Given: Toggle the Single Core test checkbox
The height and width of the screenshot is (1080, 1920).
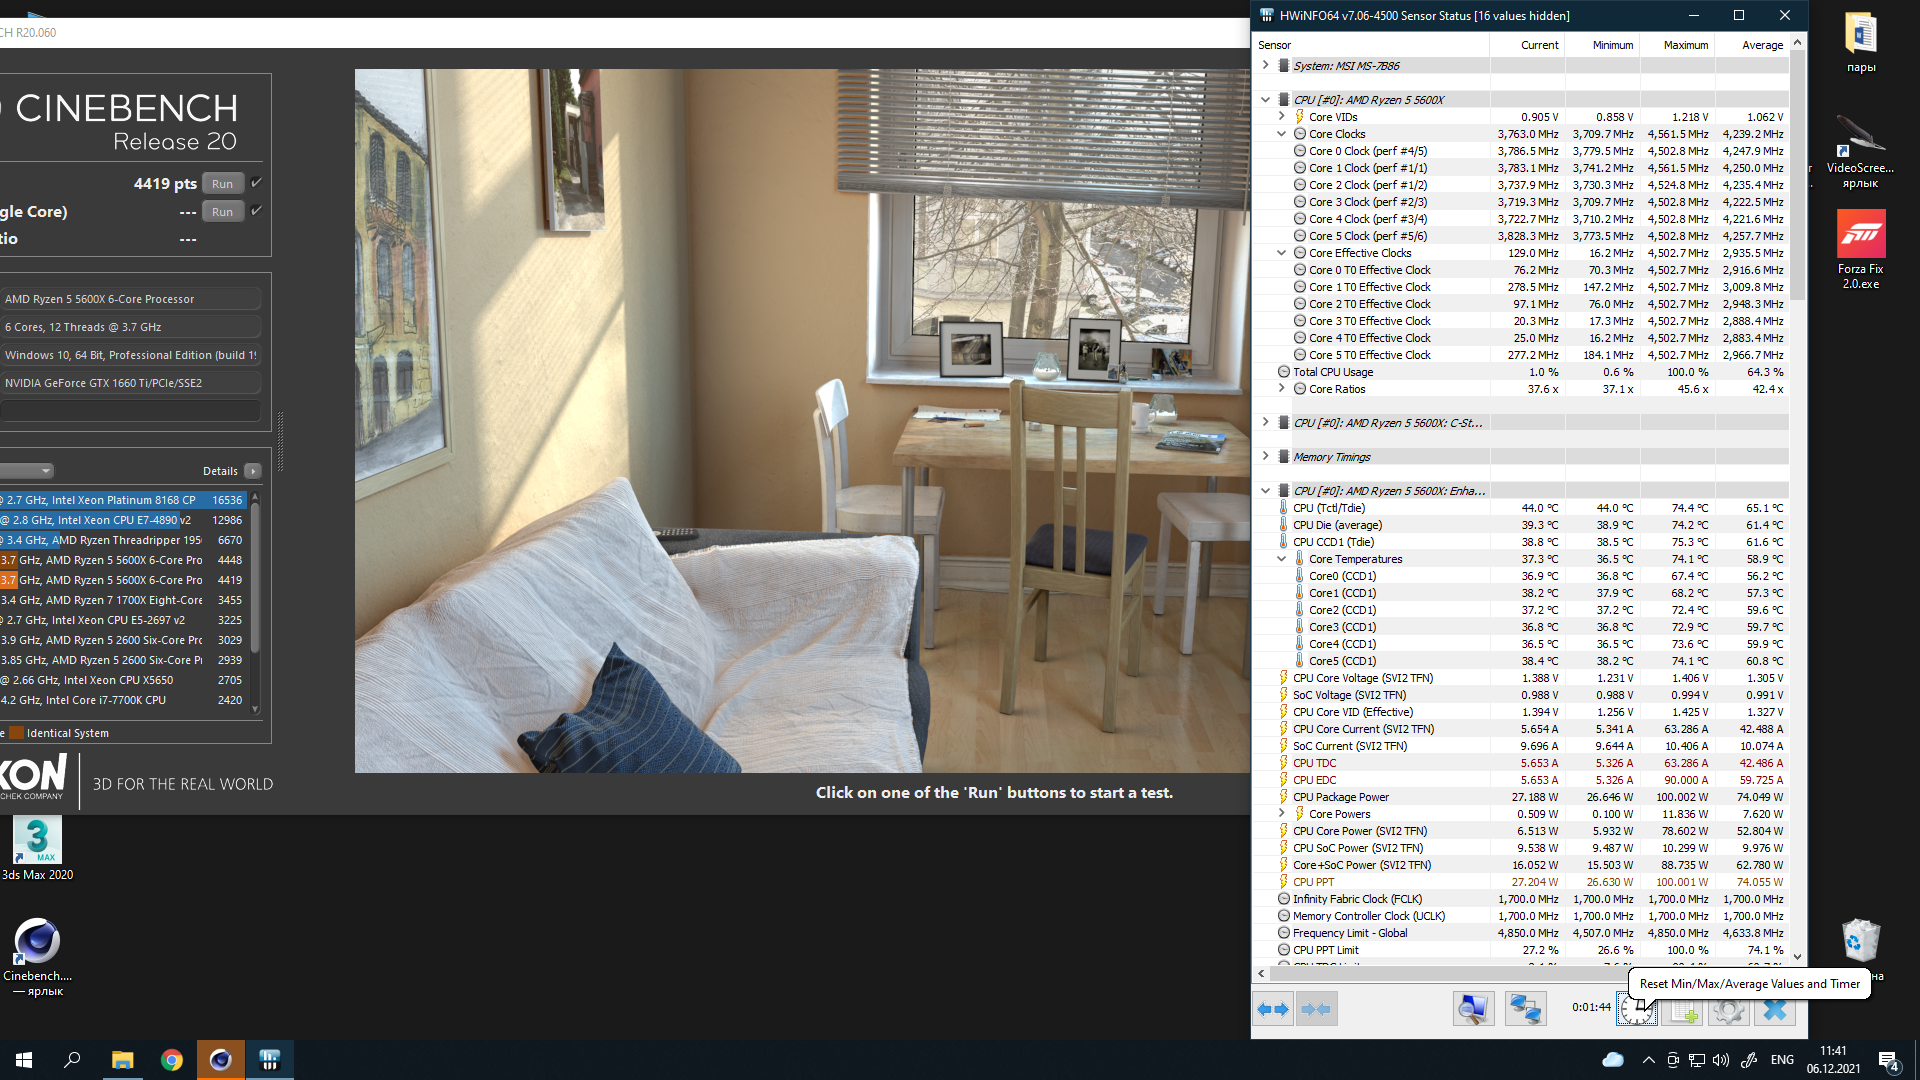Looking at the screenshot, I should click(x=256, y=211).
